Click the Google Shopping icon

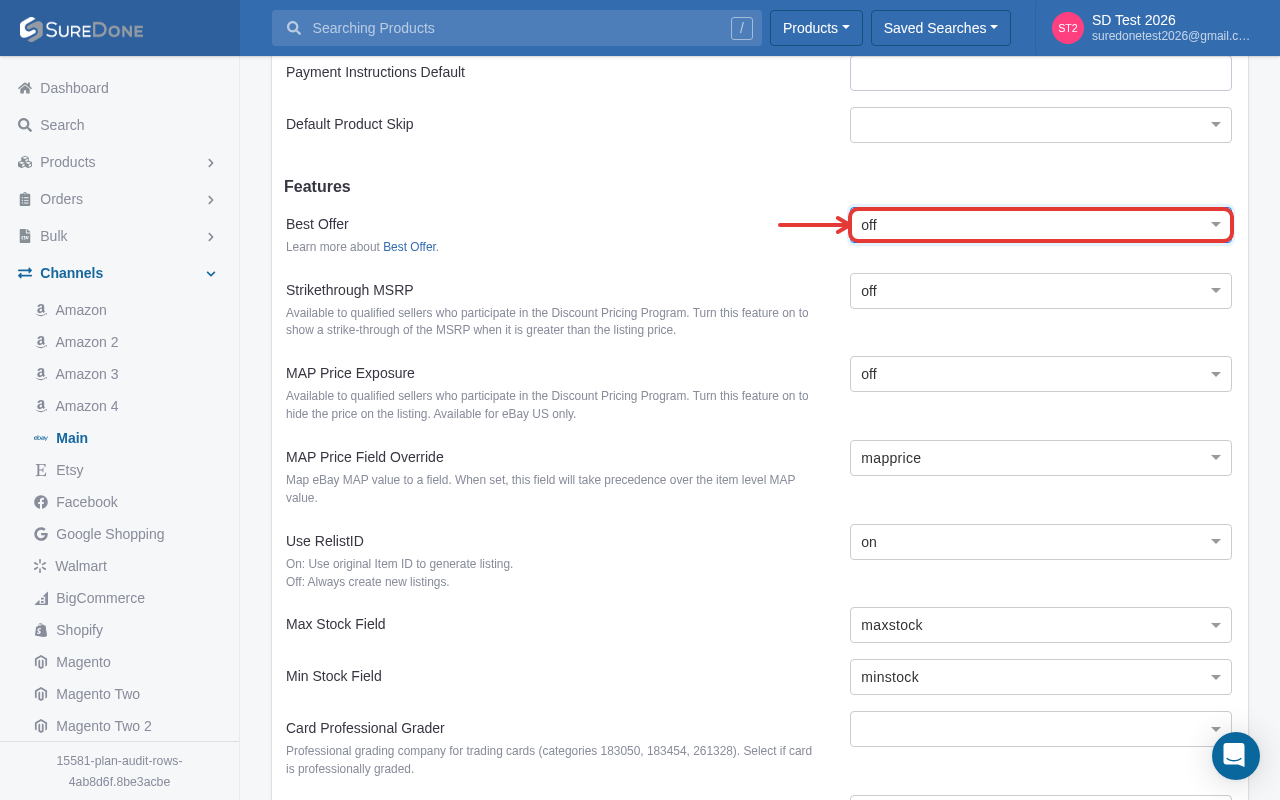(41, 534)
